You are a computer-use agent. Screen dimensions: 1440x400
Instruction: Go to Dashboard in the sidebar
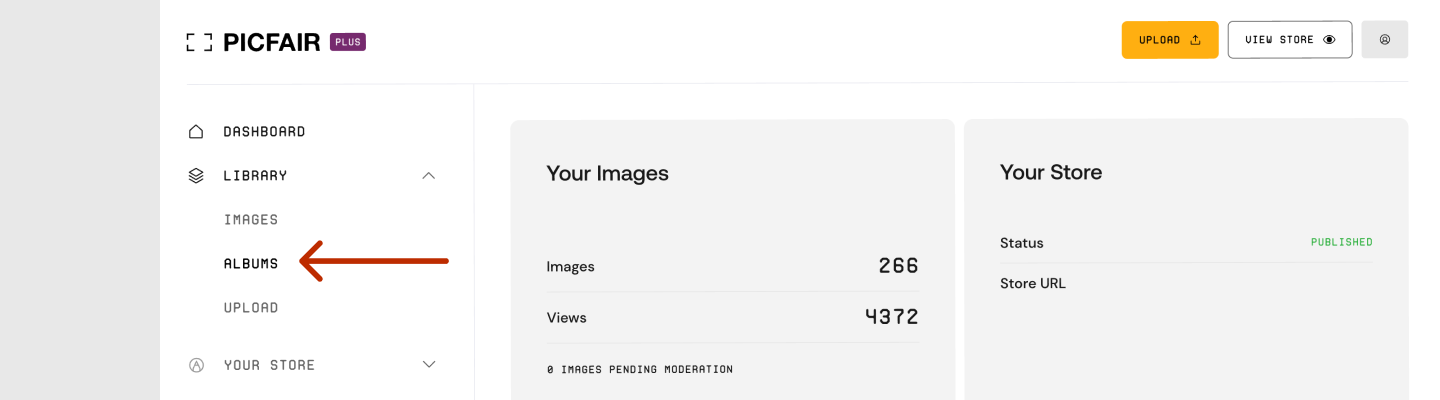click(x=264, y=132)
